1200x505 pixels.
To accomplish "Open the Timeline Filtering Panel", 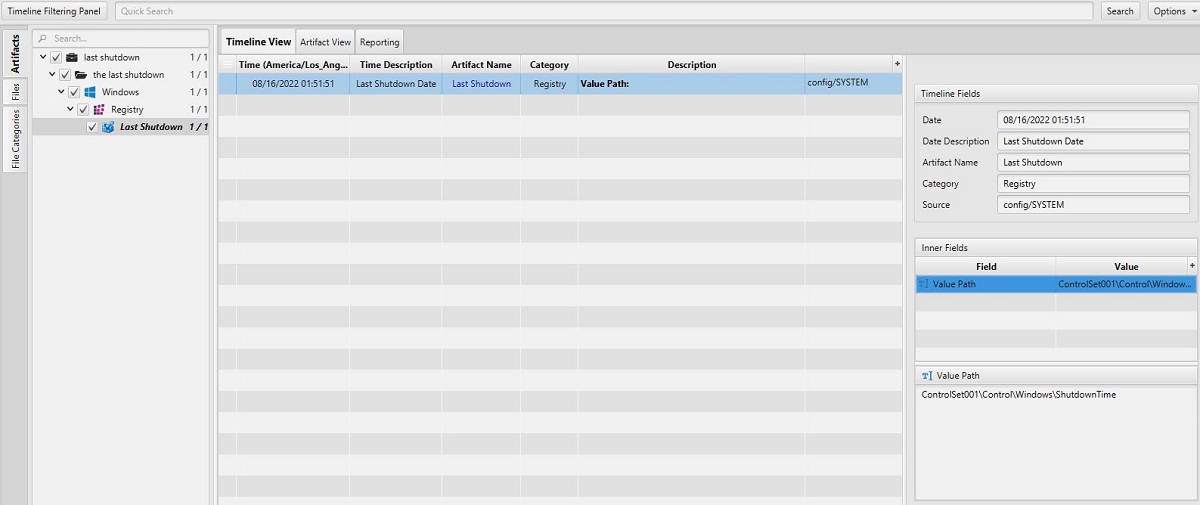I will (54, 11).
